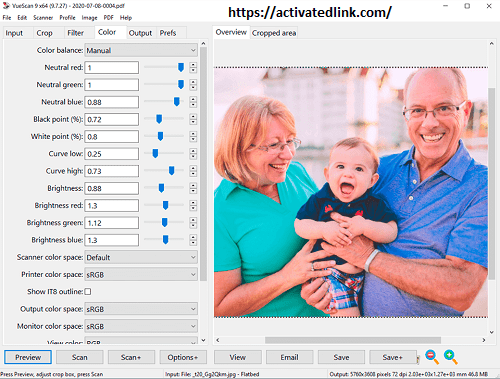This screenshot has height=379, width=500.
Task: Open the Output color space dropdown
Action: coord(141,309)
